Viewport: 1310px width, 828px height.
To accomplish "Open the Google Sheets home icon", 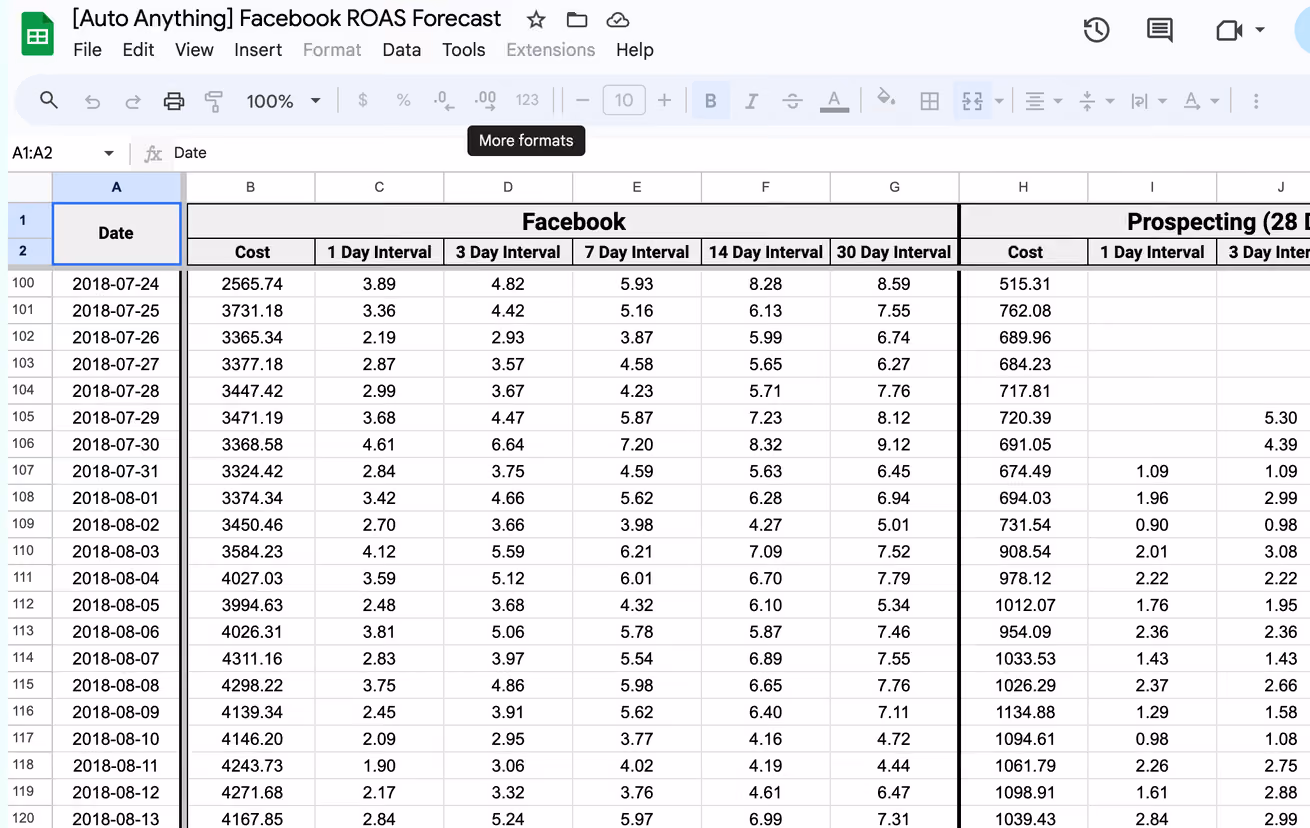I will (38, 35).
